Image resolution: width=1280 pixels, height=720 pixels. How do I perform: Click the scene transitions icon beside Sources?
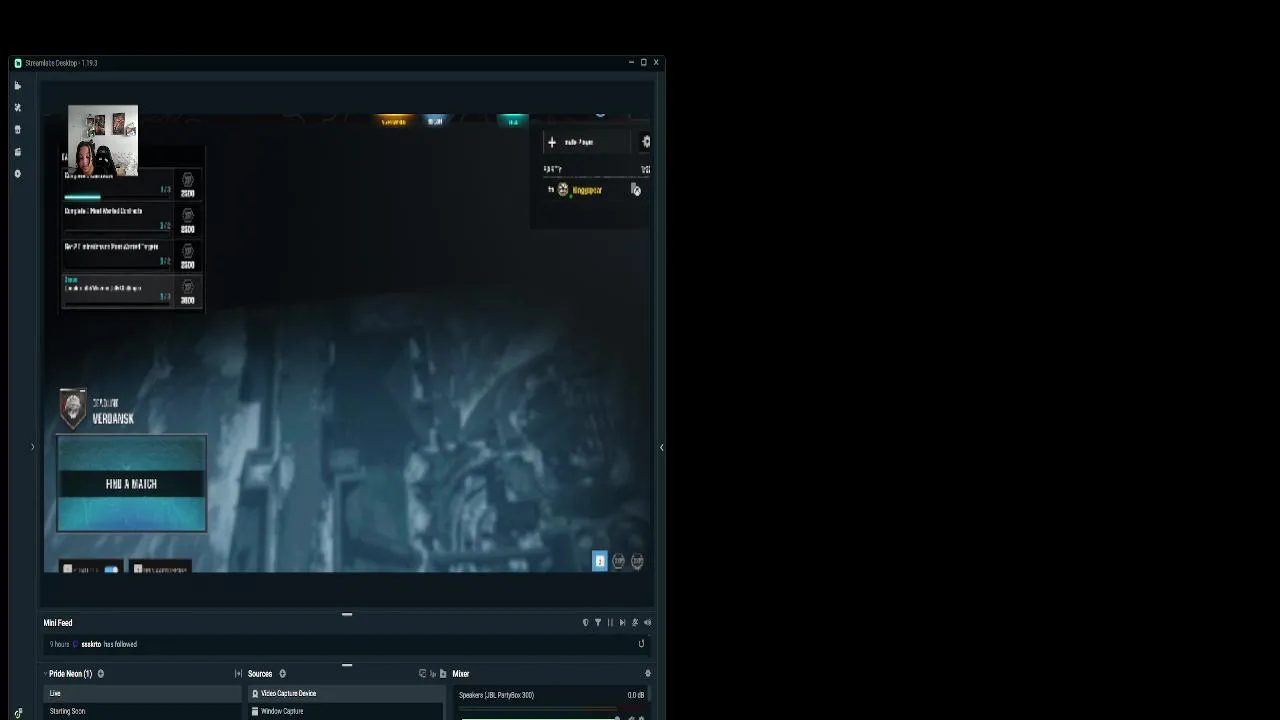238,674
